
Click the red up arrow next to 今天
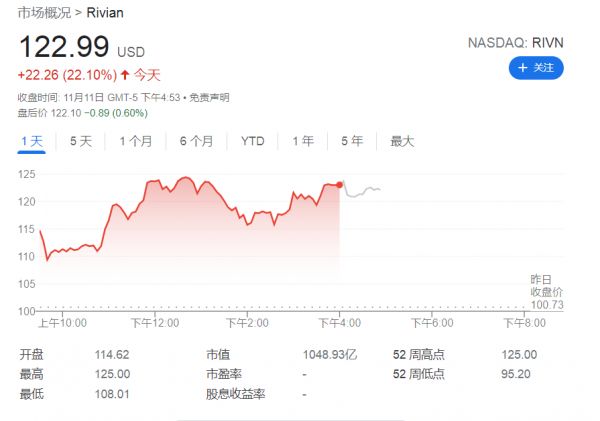124,75
